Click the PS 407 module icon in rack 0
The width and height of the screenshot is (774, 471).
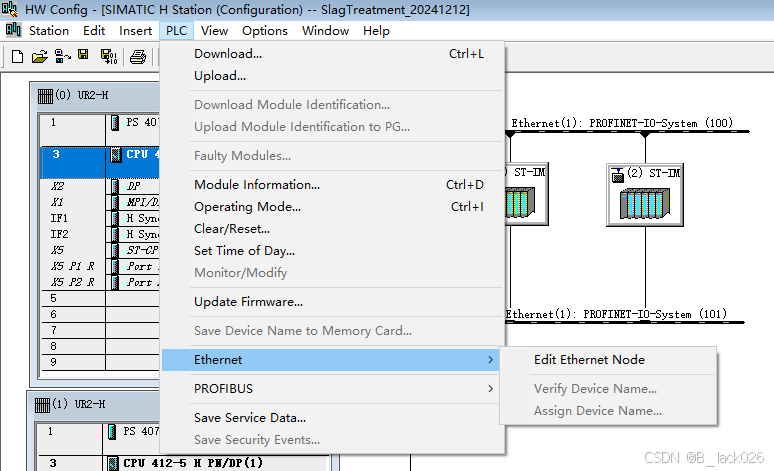(x=115, y=123)
